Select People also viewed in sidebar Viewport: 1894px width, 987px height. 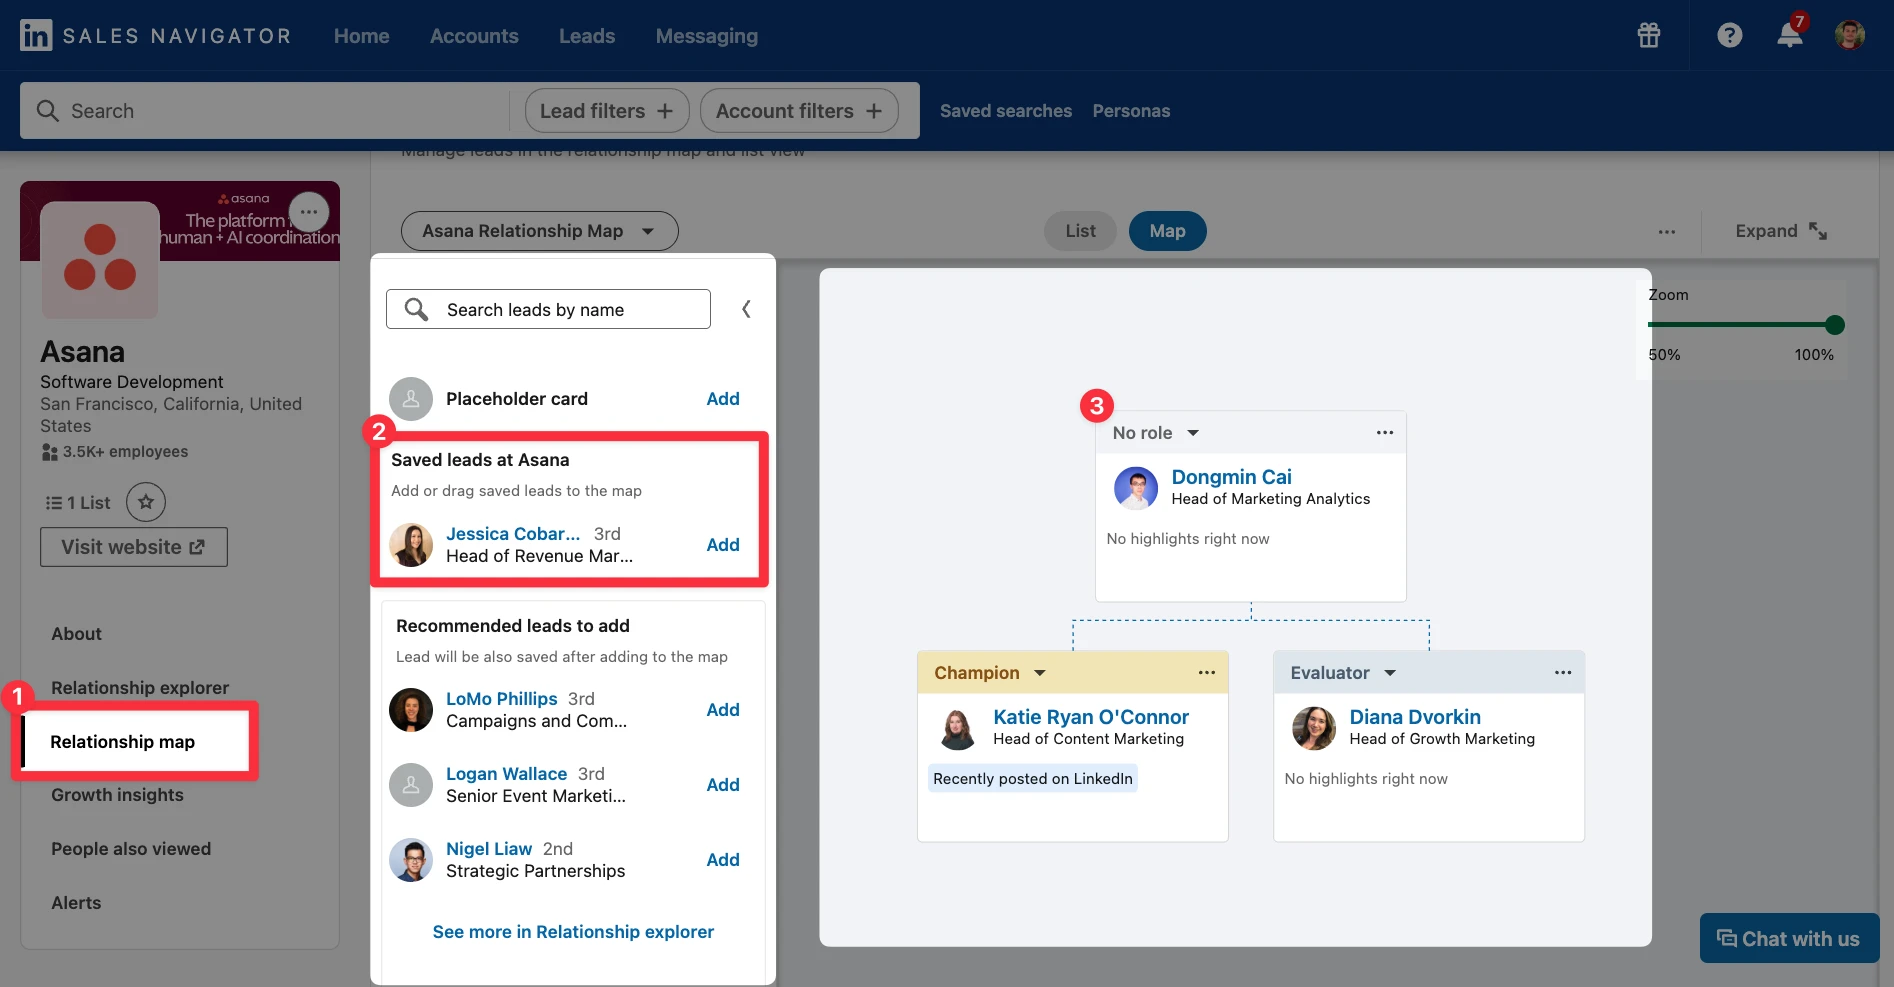131,849
